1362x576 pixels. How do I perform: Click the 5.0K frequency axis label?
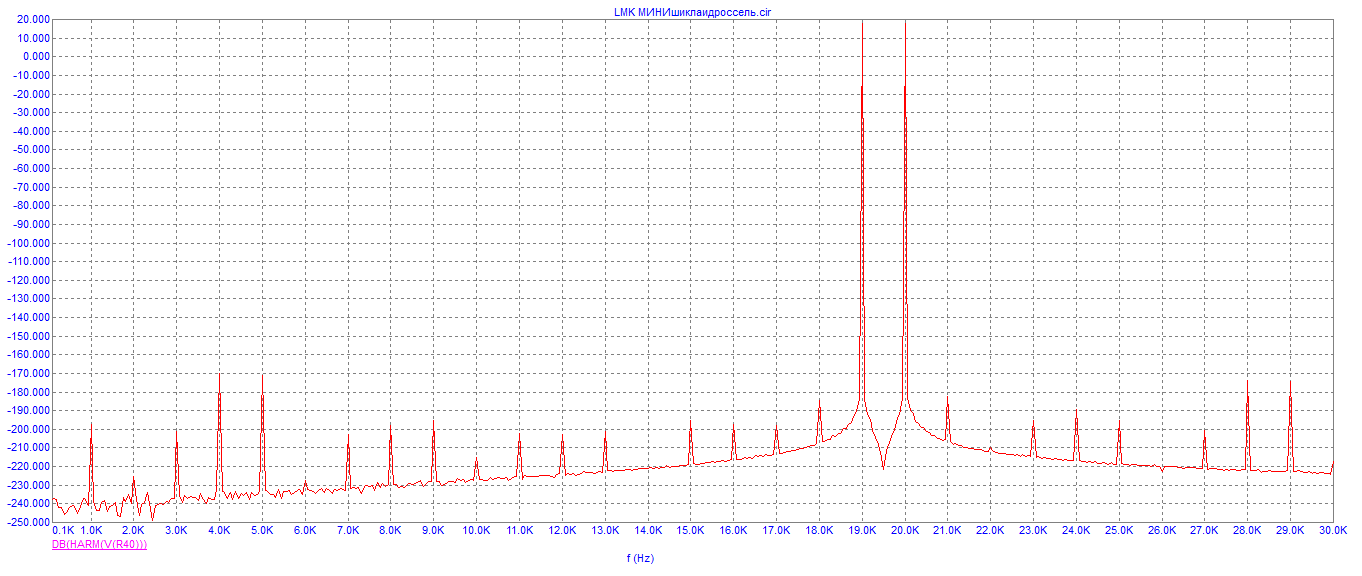(x=262, y=530)
